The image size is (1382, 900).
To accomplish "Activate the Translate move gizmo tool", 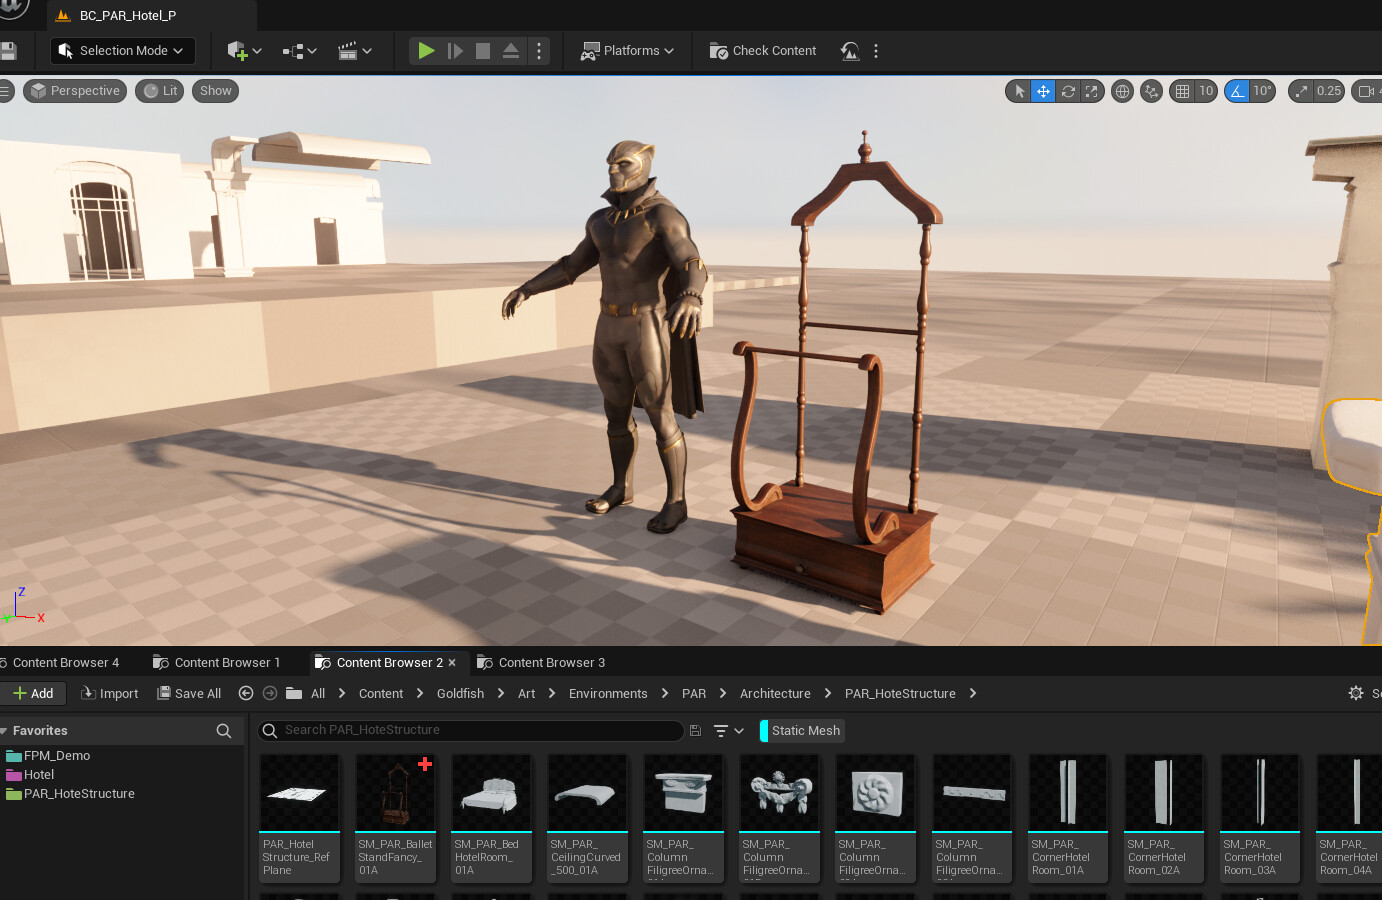I will click(x=1043, y=91).
